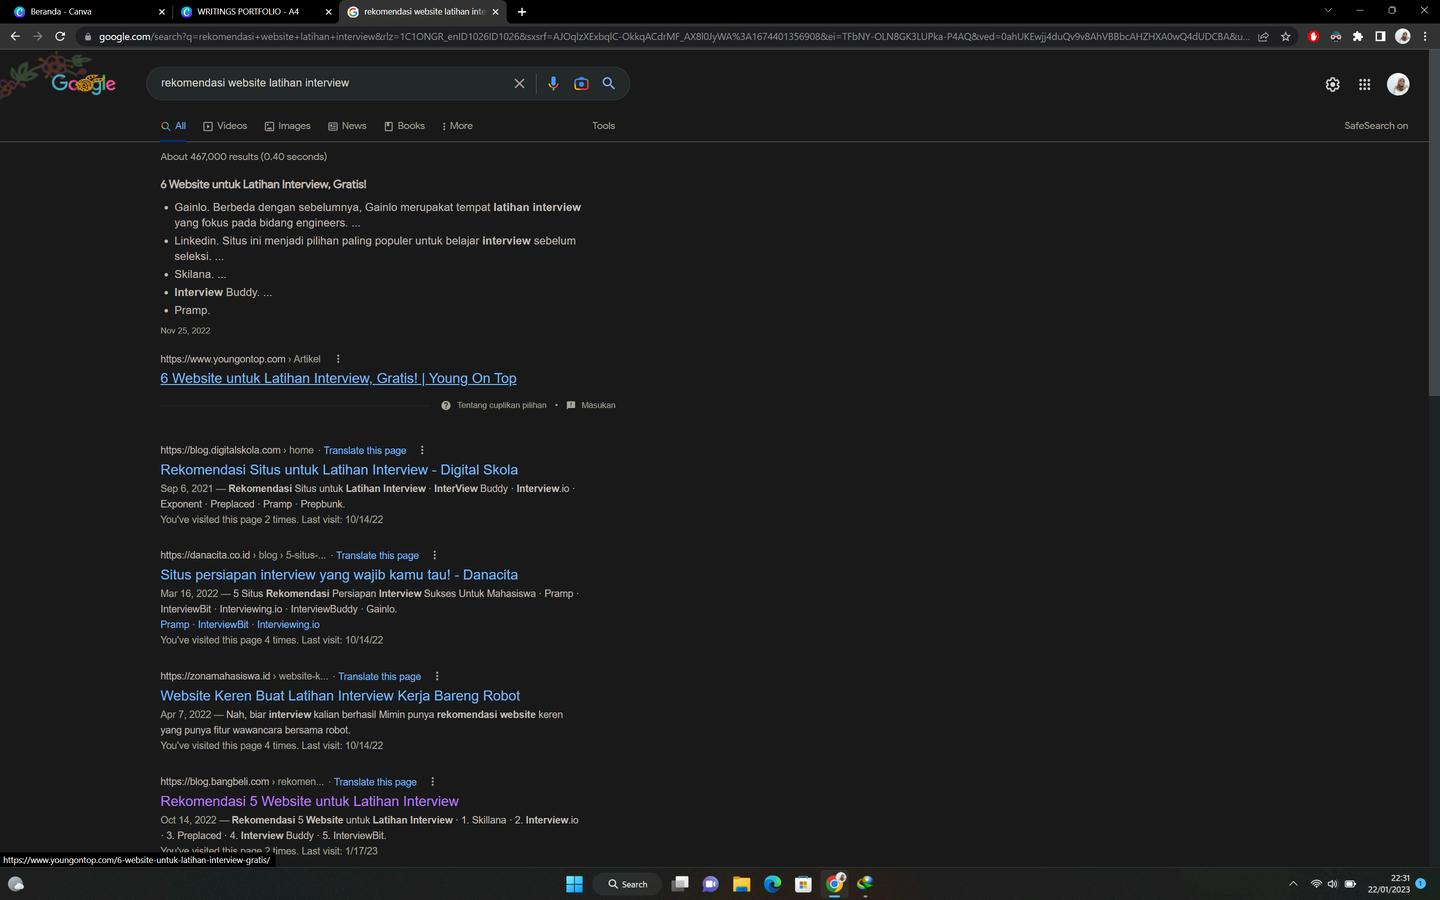Focus the Chrome address bar URL
The width and height of the screenshot is (1440, 900).
tap(673, 37)
